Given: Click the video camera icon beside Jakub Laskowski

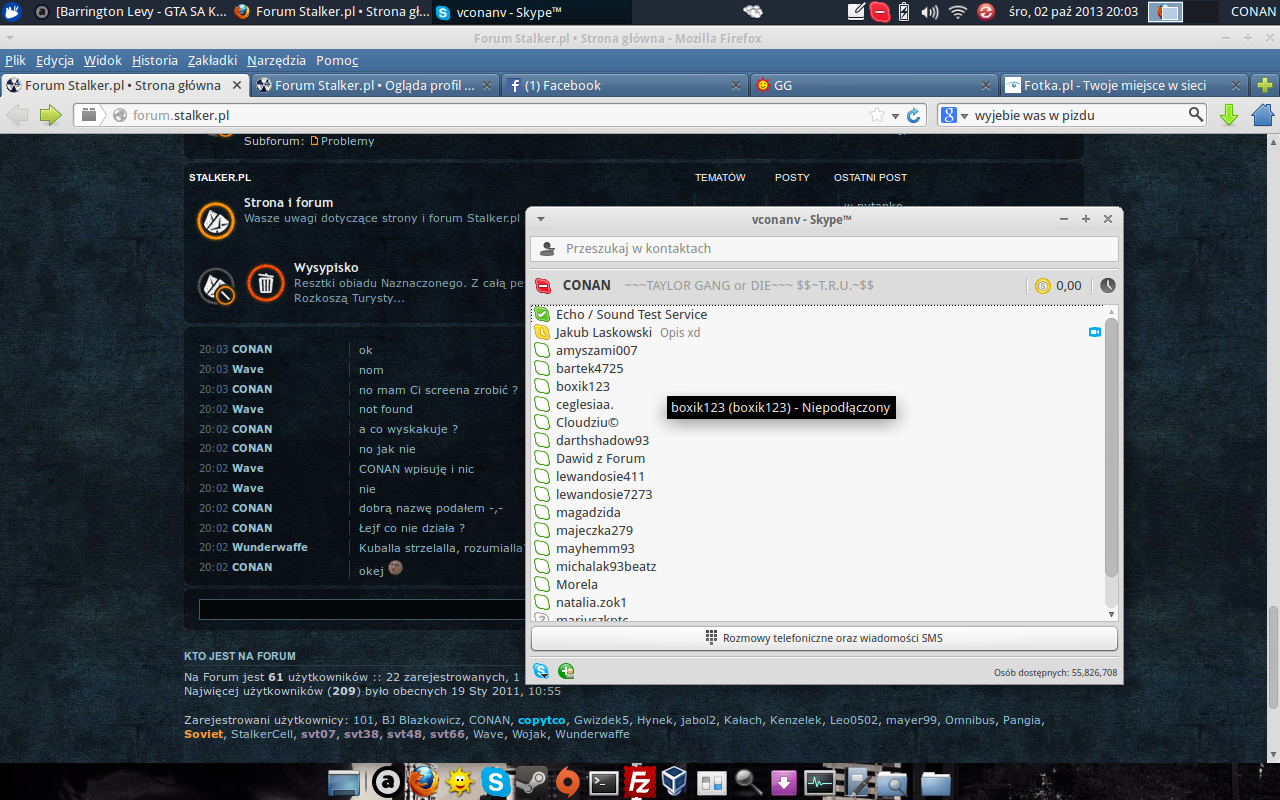Looking at the screenshot, I should [1094, 332].
